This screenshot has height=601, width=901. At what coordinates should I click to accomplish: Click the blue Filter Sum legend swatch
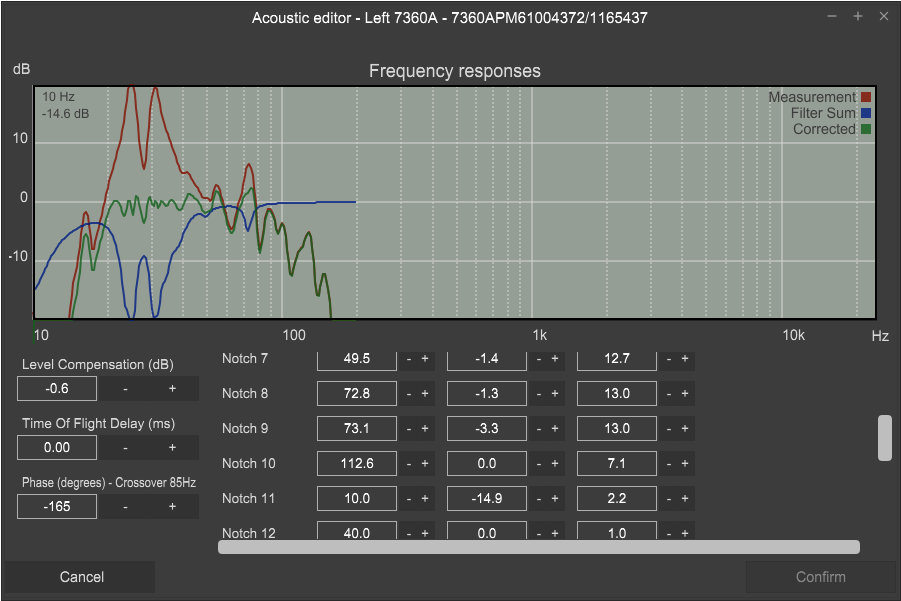pyautogui.click(x=866, y=113)
